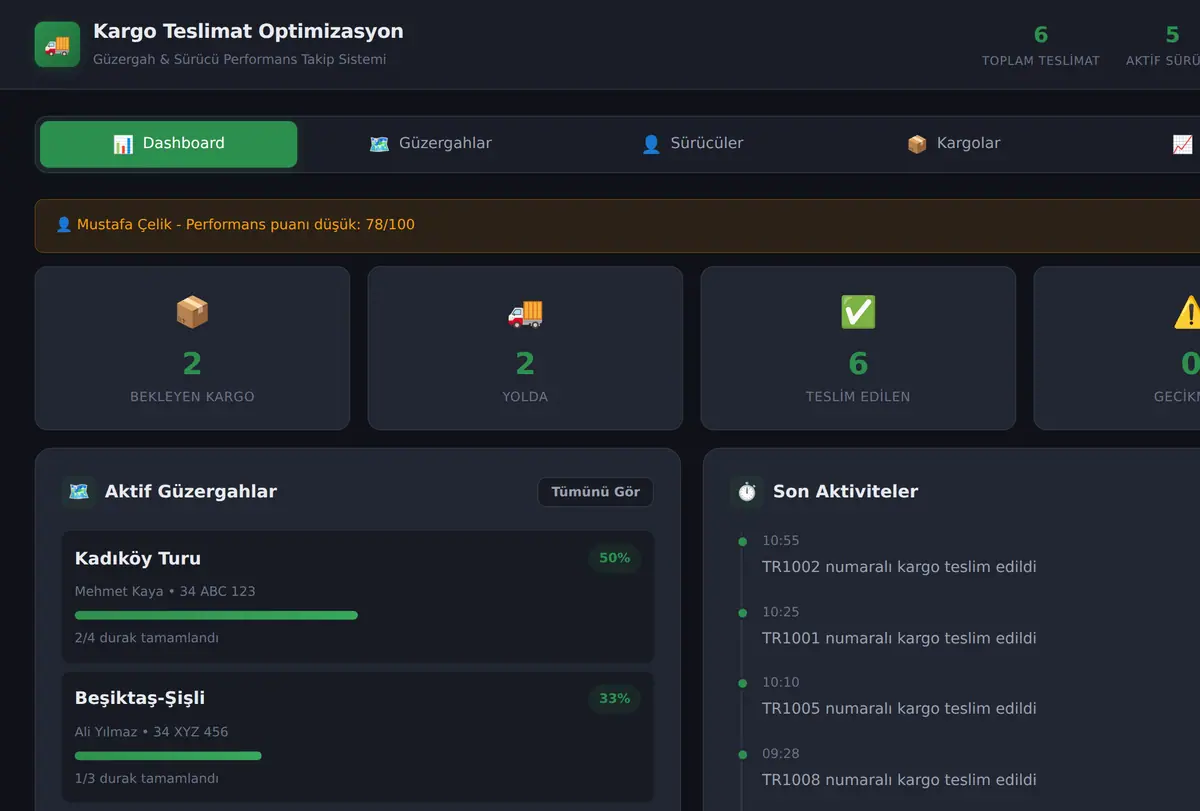
Task: Click the Toplam Teslimat header stat
Action: [1041, 46]
